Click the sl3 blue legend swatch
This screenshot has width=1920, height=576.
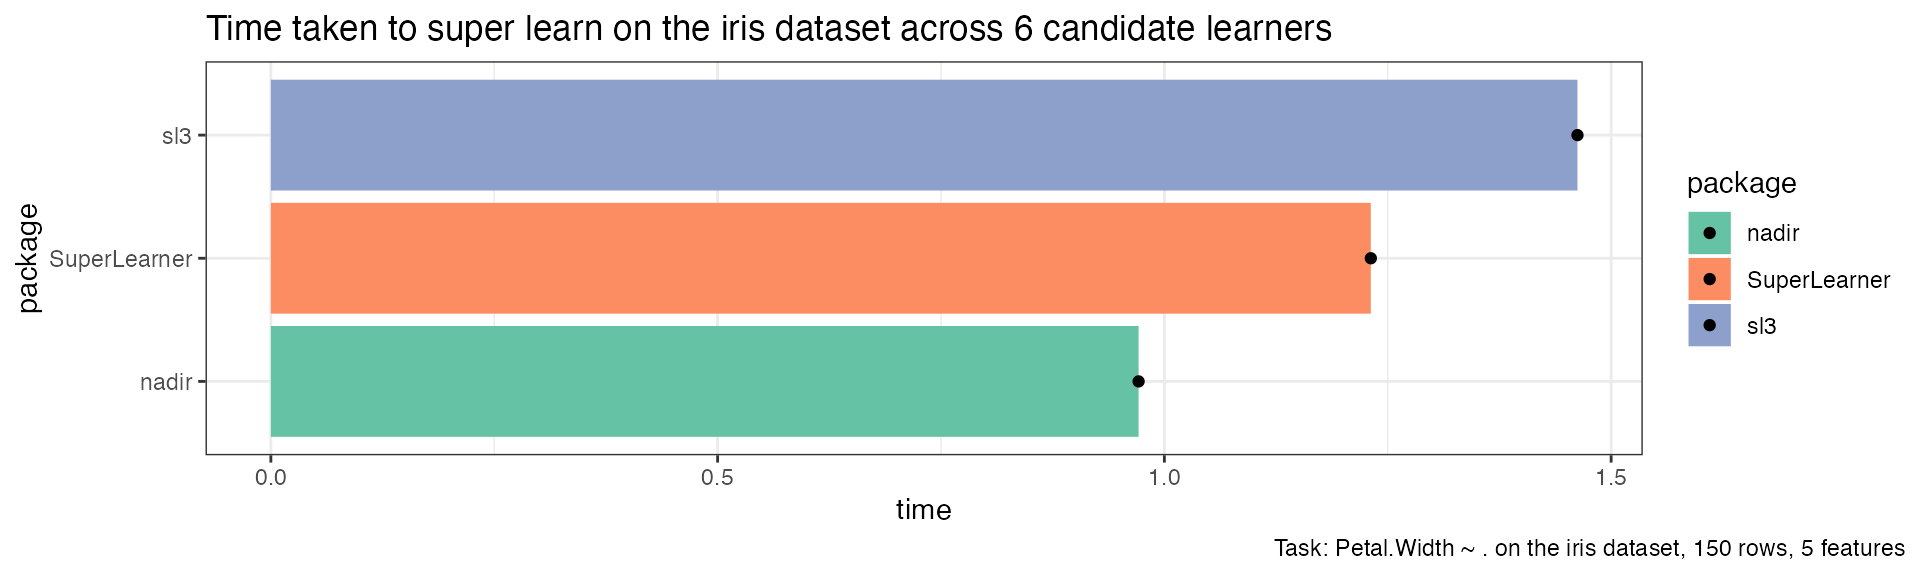(1709, 325)
